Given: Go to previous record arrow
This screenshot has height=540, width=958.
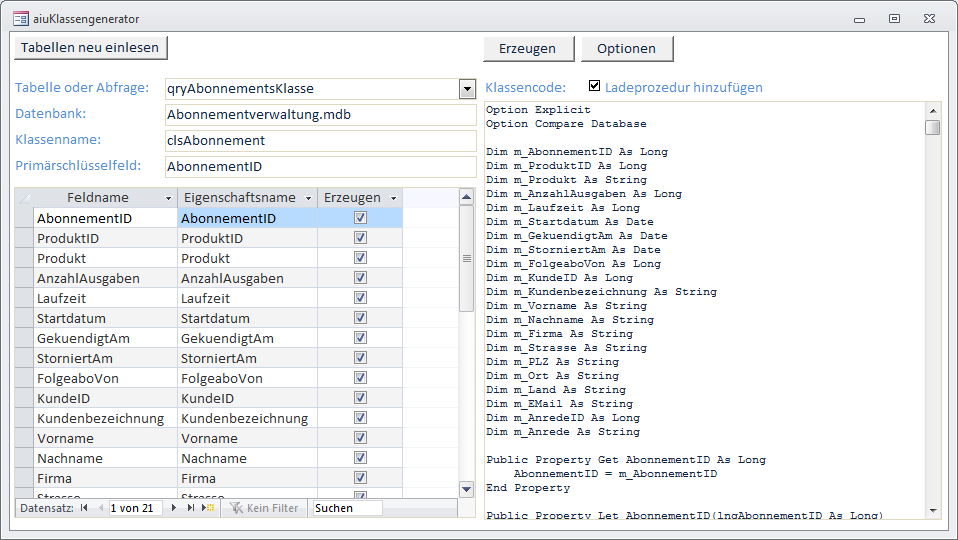Looking at the screenshot, I should point(100,508).
